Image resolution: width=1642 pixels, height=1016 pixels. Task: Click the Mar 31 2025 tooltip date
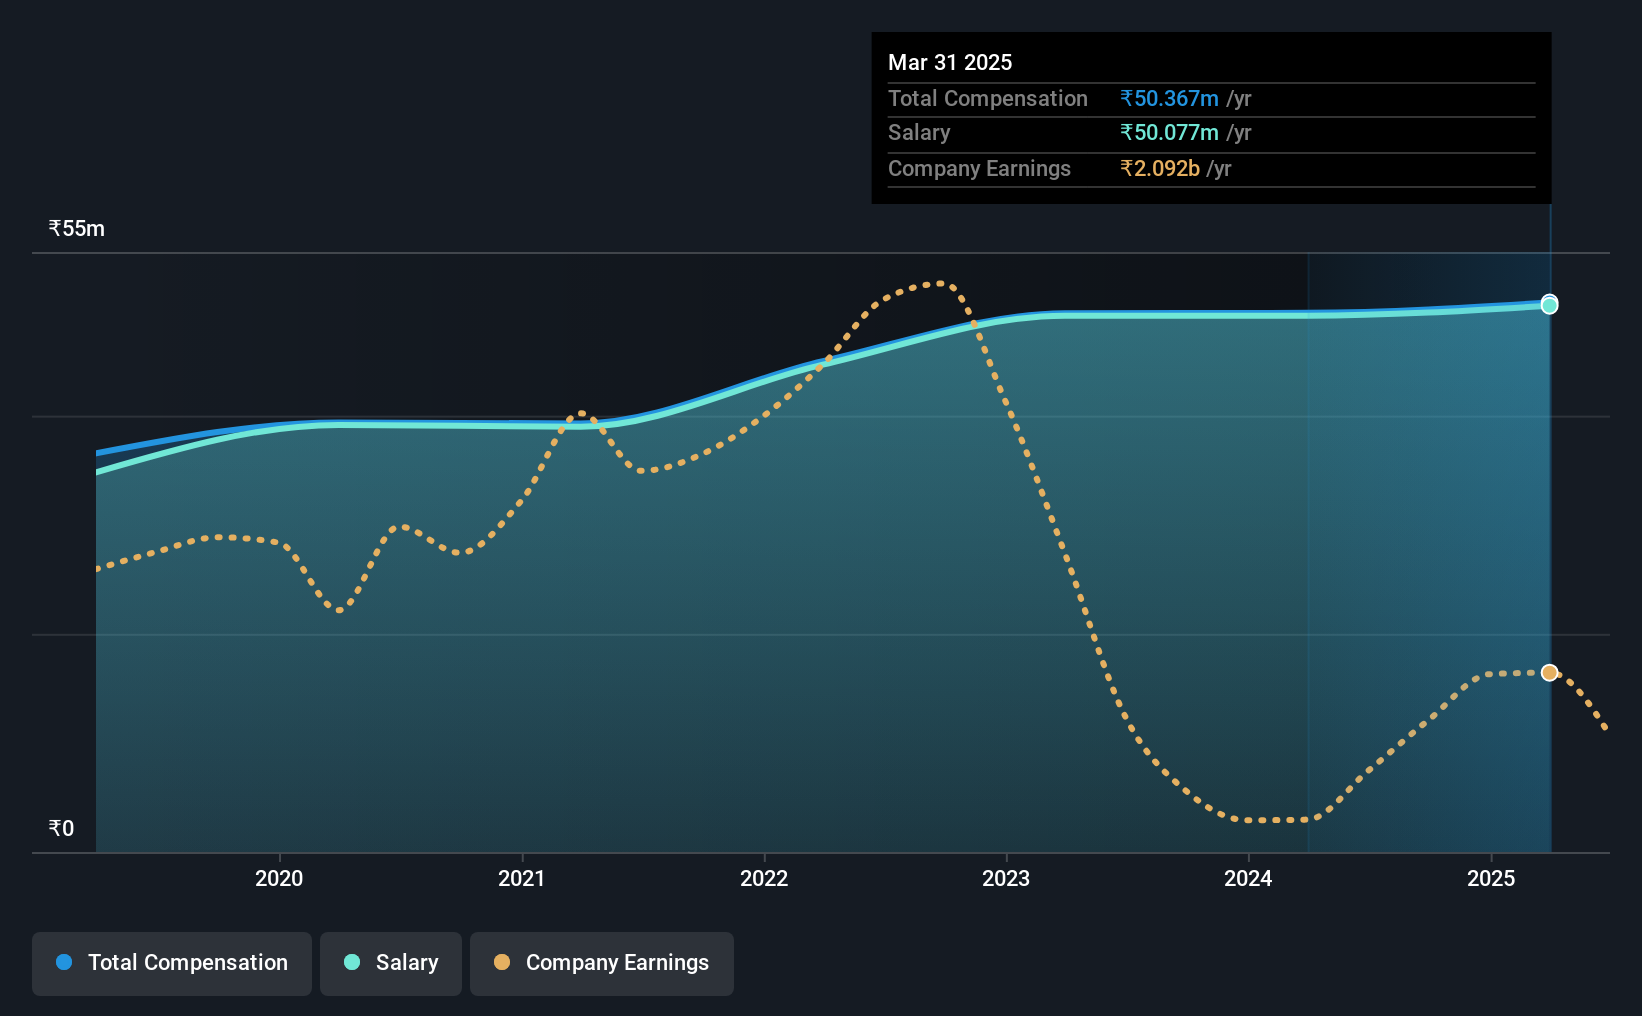(x=950, y=62)
